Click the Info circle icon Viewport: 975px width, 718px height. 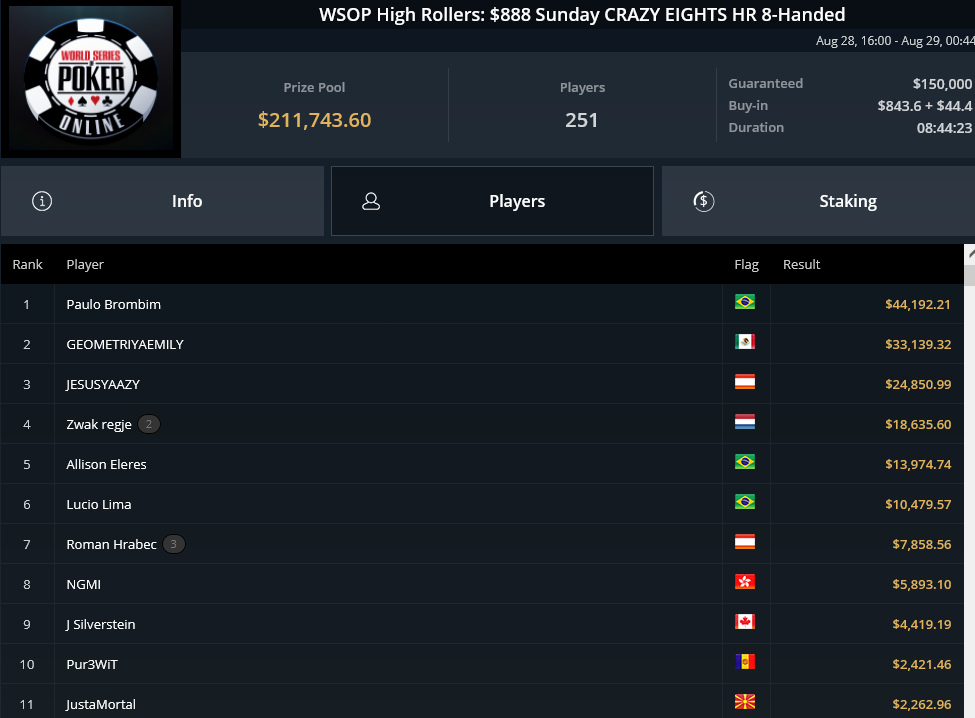click(x=42, y=201)
